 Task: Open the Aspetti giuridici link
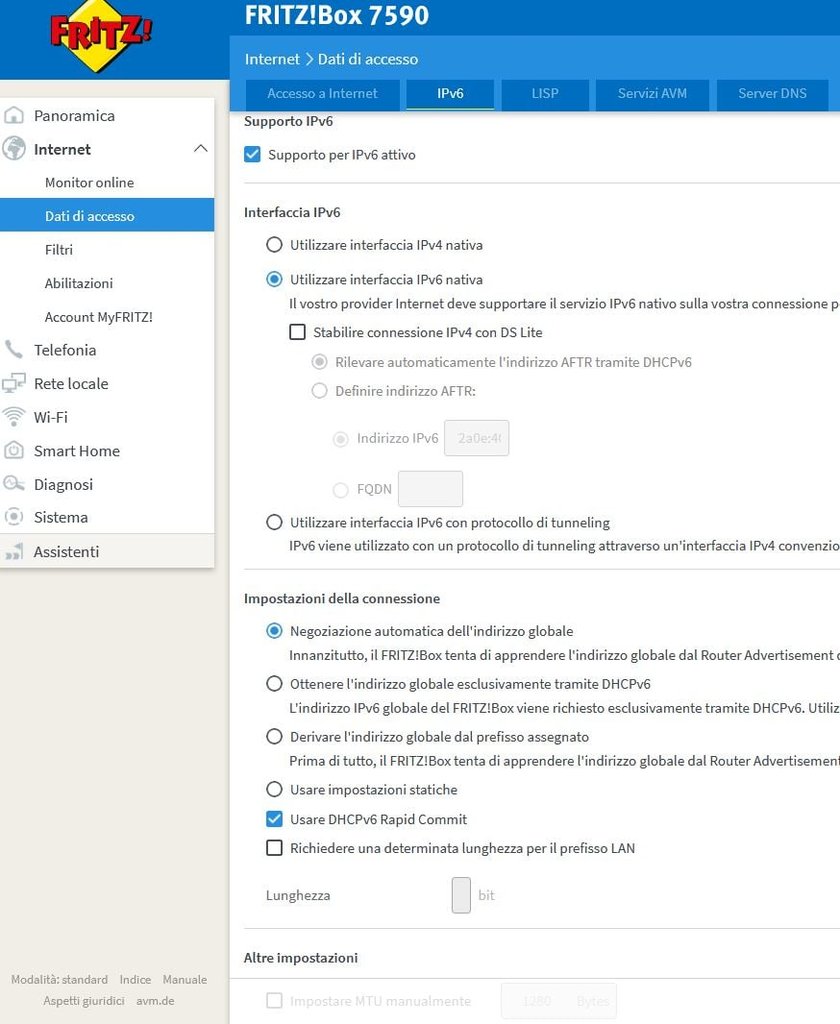pyautogui.click(x=84, y=1000)
